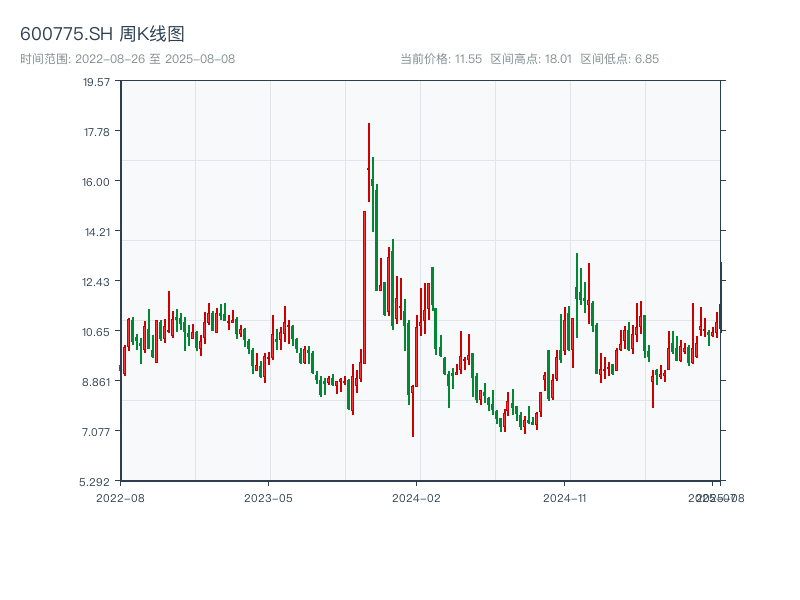The height and width of the screenshot is (600, 800).
Task: Select the x-axis label 2024-11
Action: click(565, 498)
